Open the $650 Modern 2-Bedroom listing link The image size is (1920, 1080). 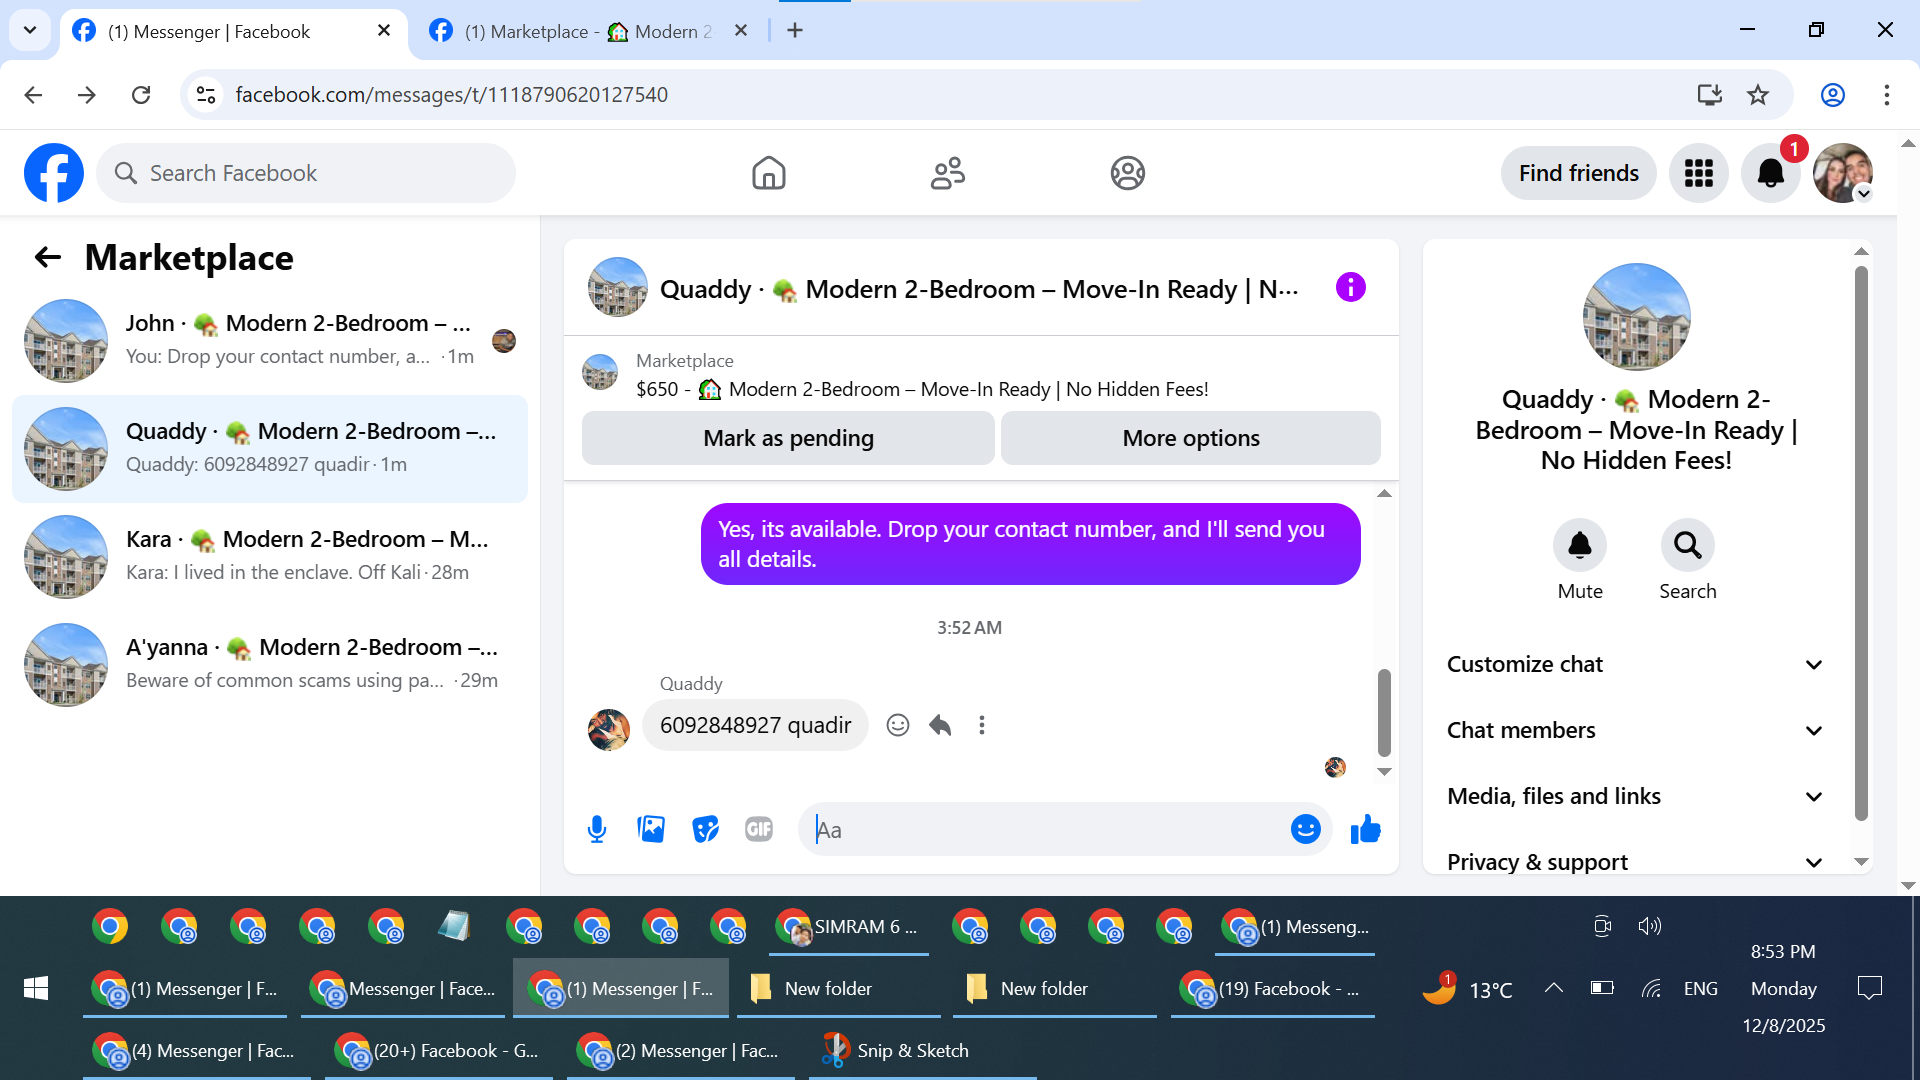[922, 389]
